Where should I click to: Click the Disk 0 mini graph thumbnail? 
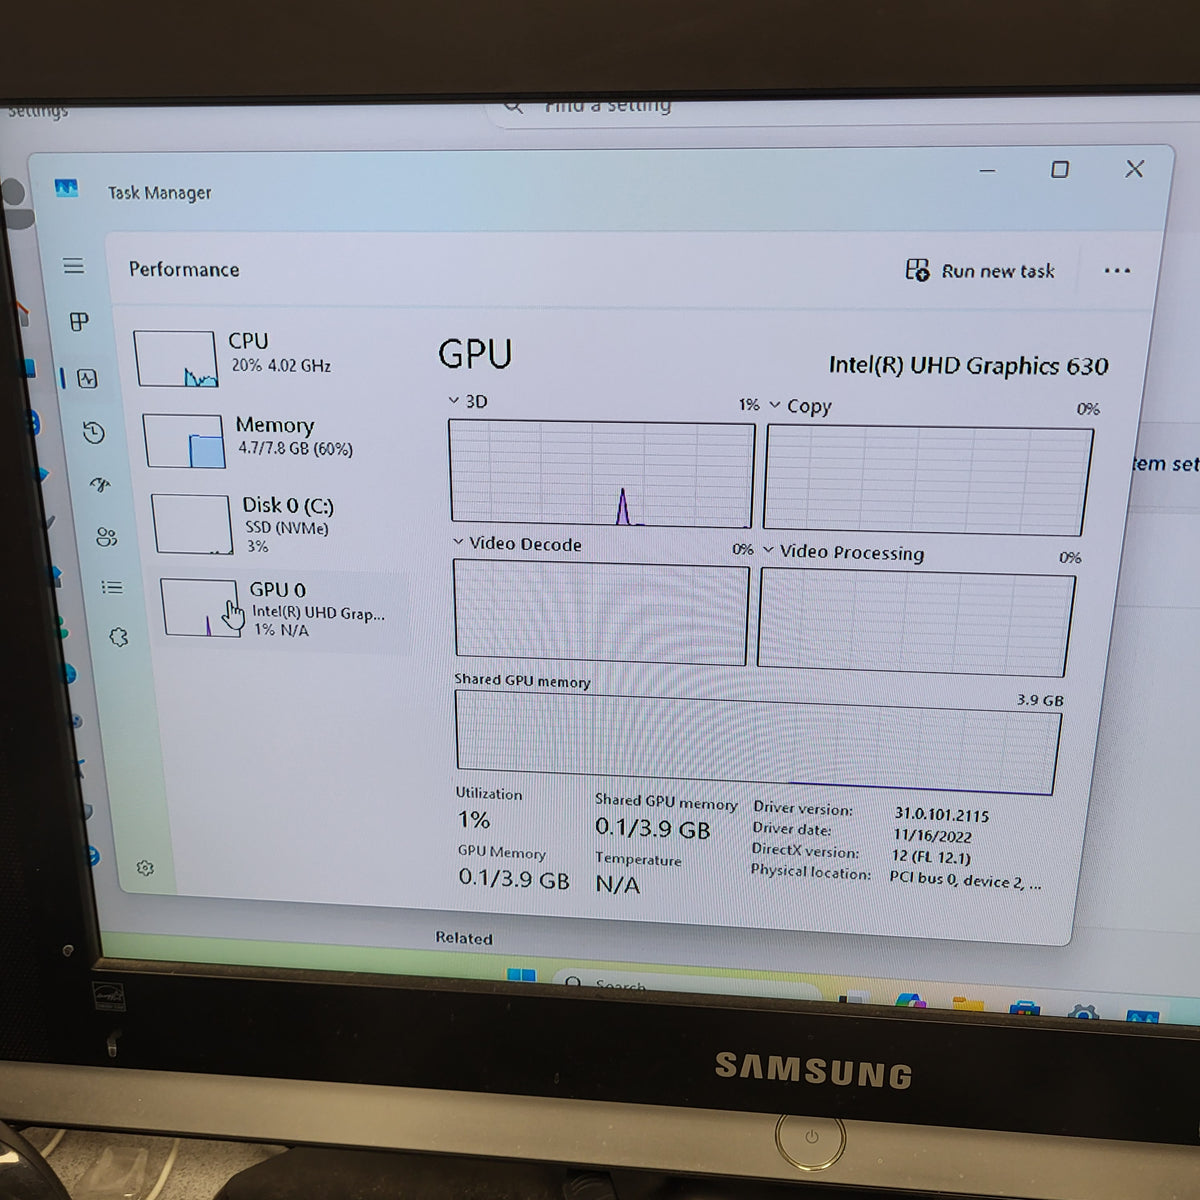tap(192, 524)
